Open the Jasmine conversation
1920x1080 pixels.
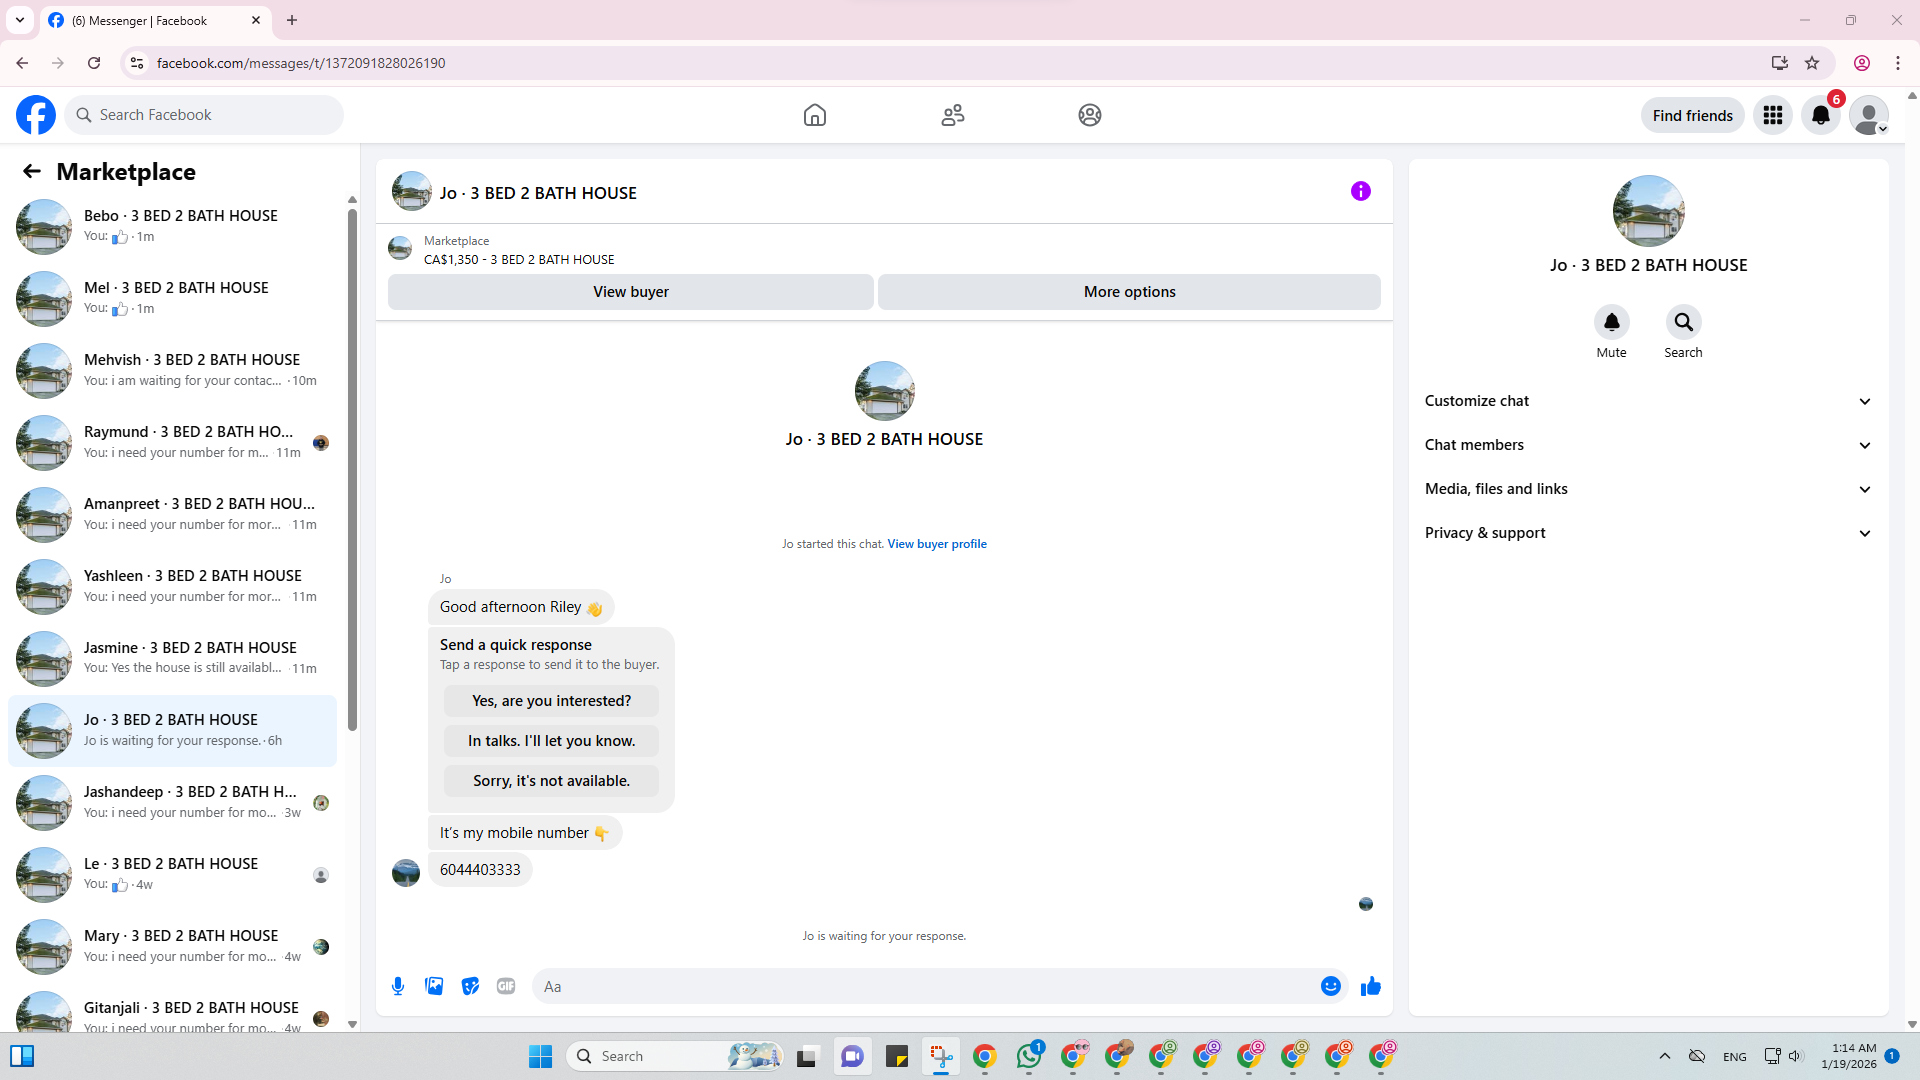click(x=172, y=658)
